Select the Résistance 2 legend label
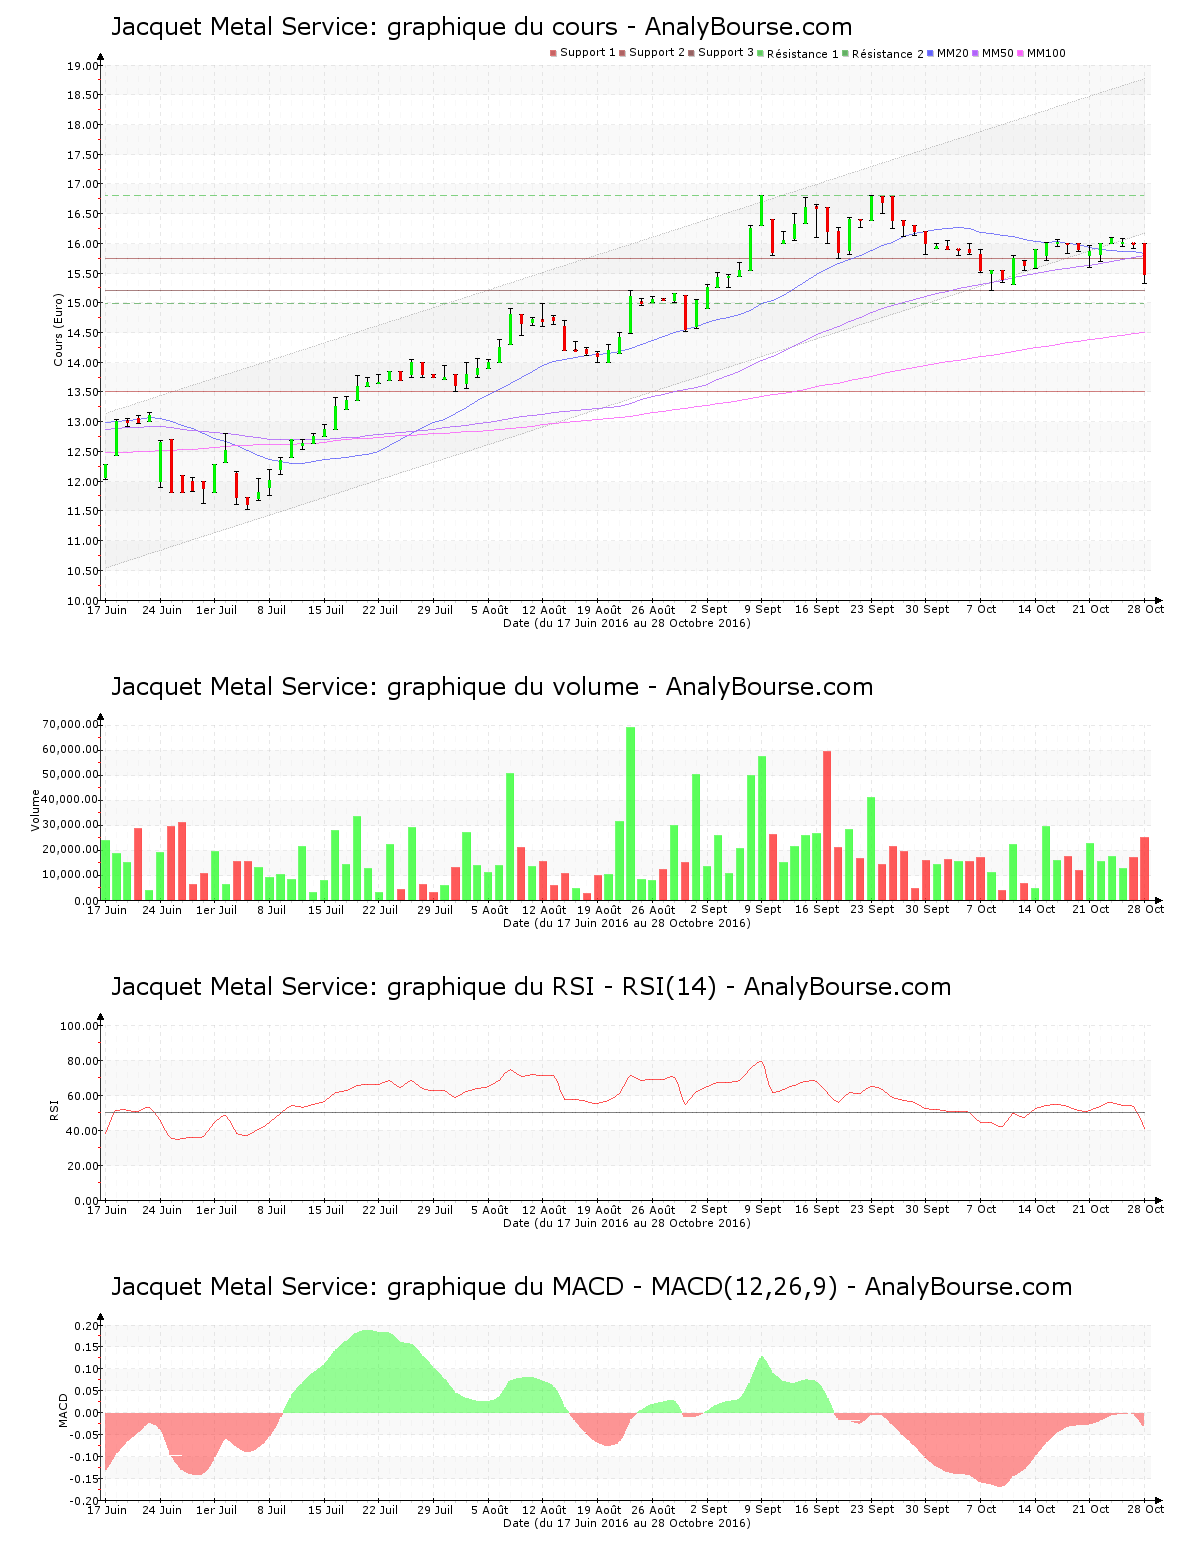 [x=888, y=54]
